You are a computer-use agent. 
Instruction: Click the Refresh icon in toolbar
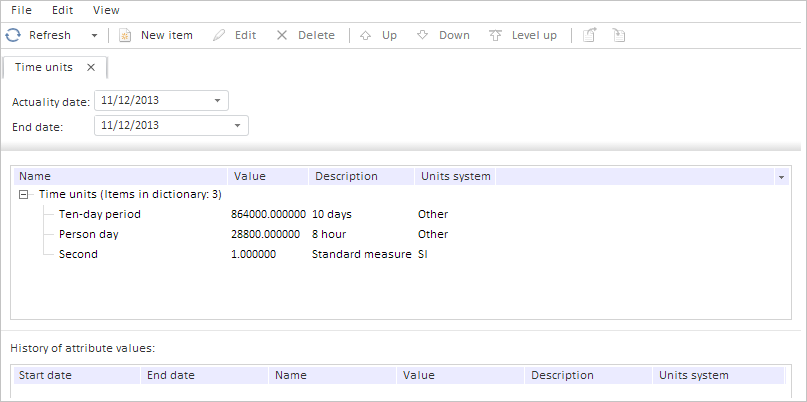tap(13, 35)
